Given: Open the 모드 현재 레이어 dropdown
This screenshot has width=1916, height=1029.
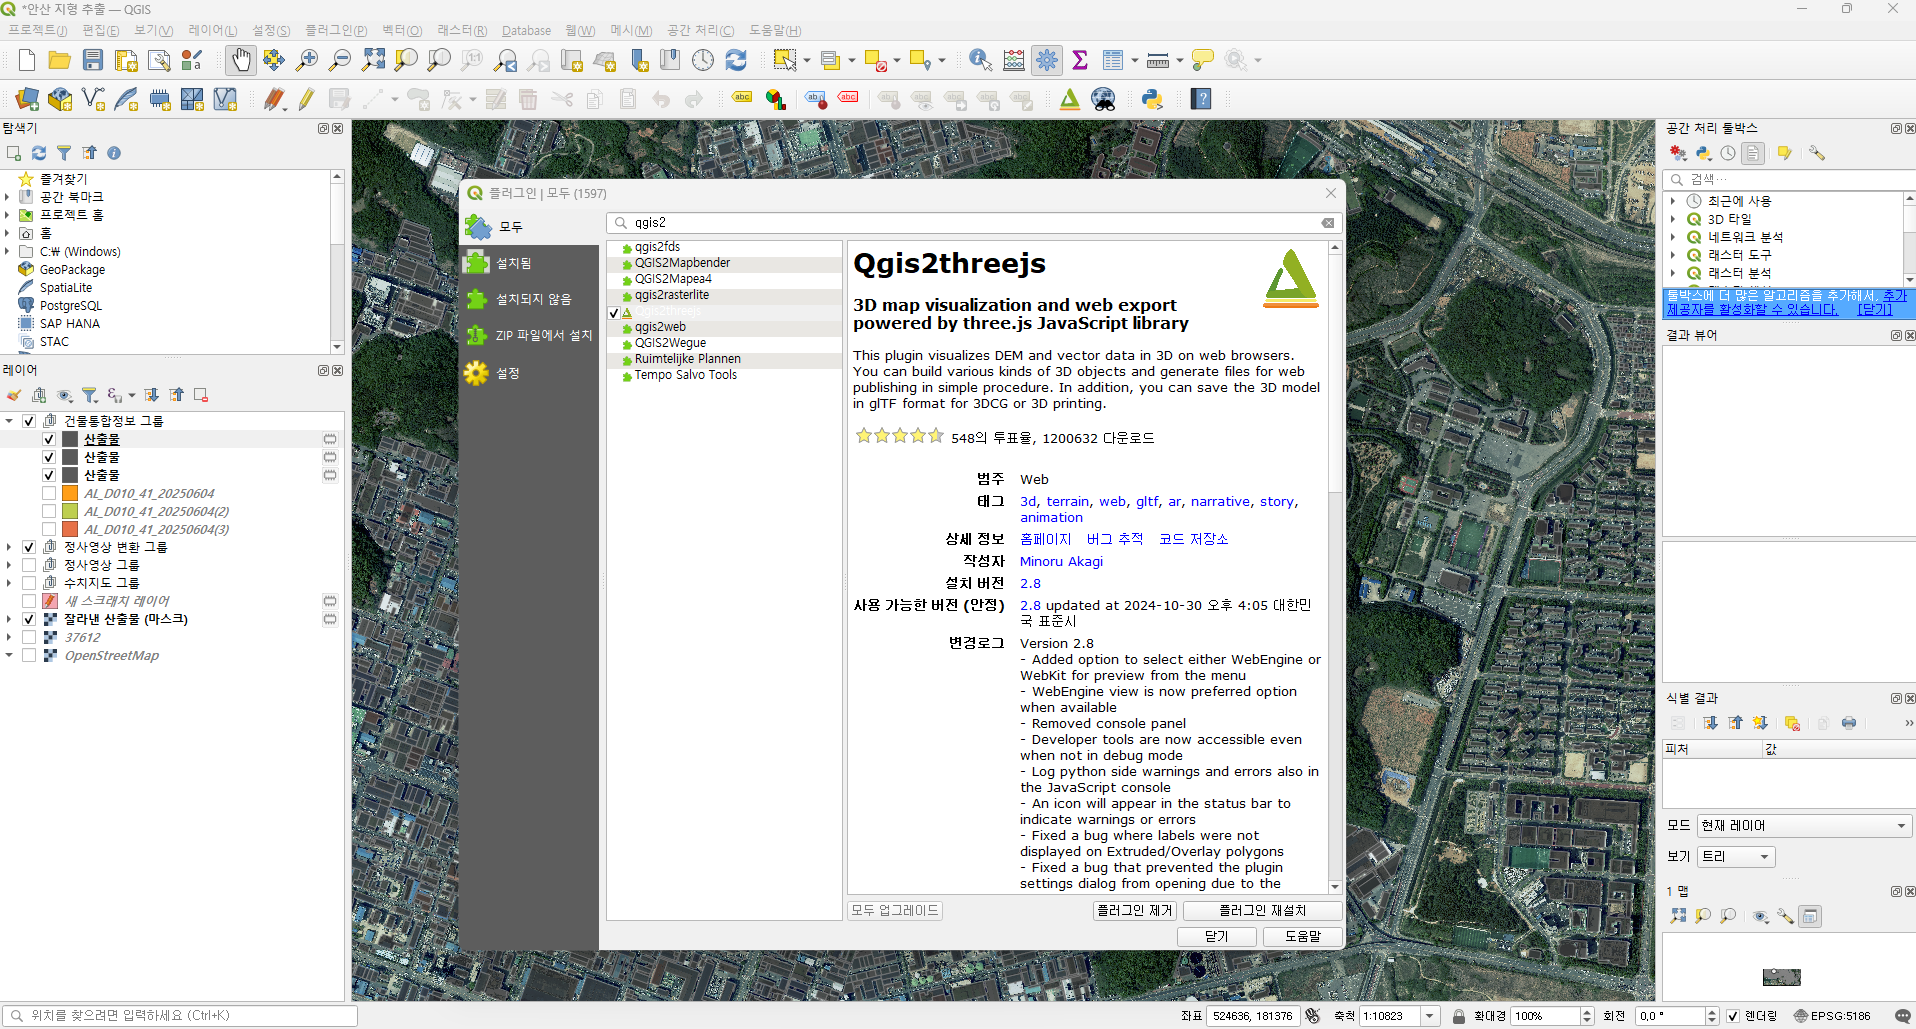Looking at the screenshot, I should [x=1804, y=826].
